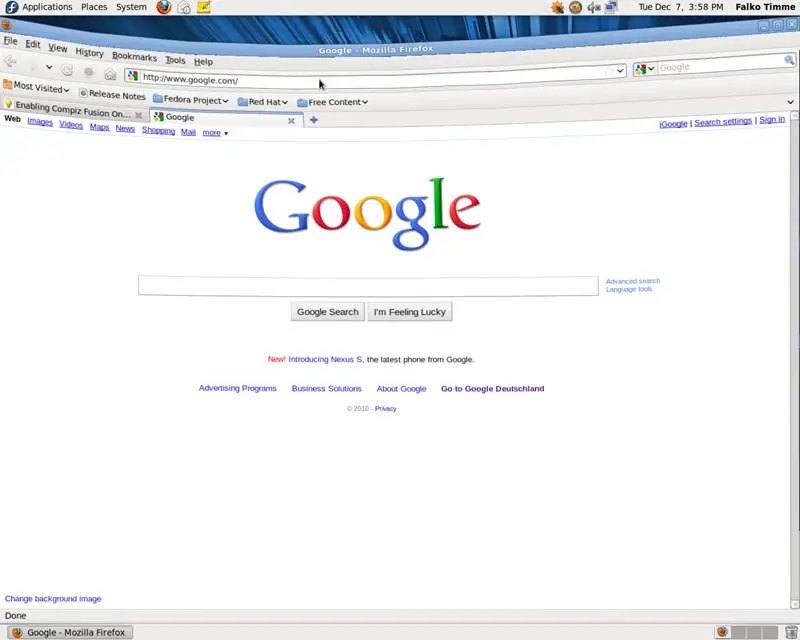Open Google Maps link

(x=99, y=127)
